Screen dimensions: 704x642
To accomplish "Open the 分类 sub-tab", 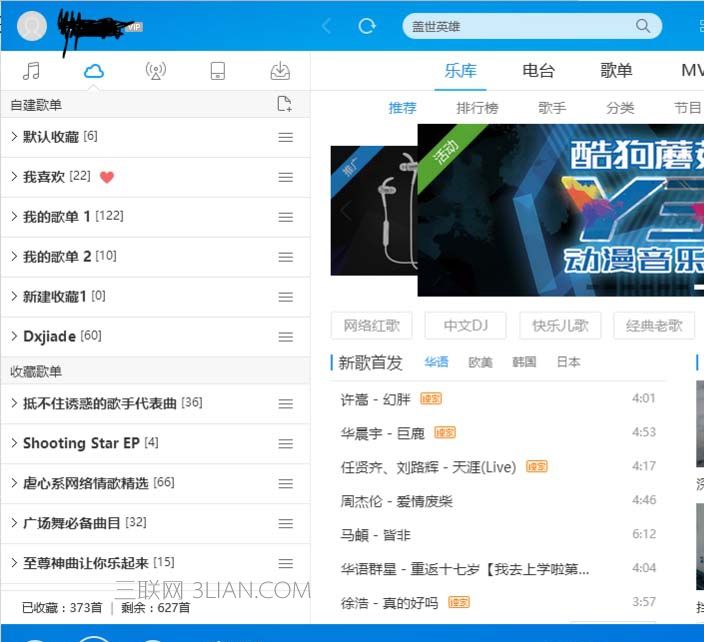I will pyautogui.click(x=620, y=108).
